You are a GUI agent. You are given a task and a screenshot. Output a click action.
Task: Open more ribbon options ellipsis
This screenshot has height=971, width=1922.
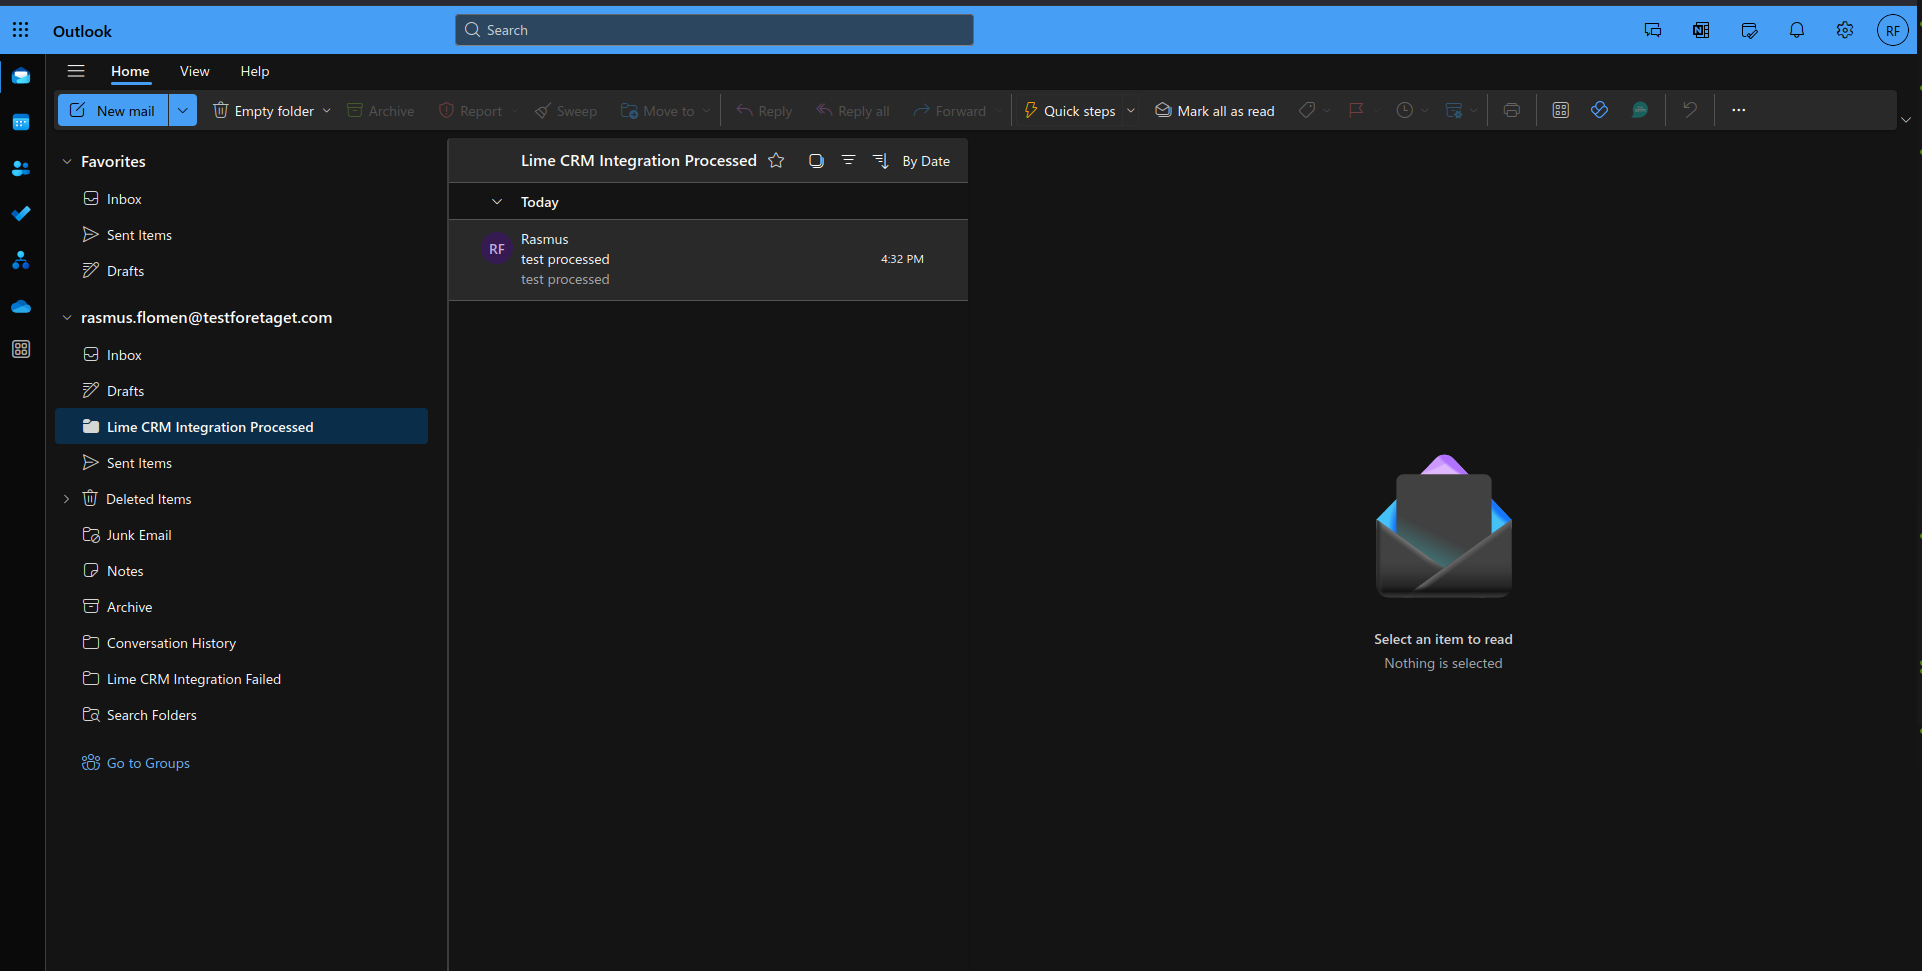(x=1739, y=110)
